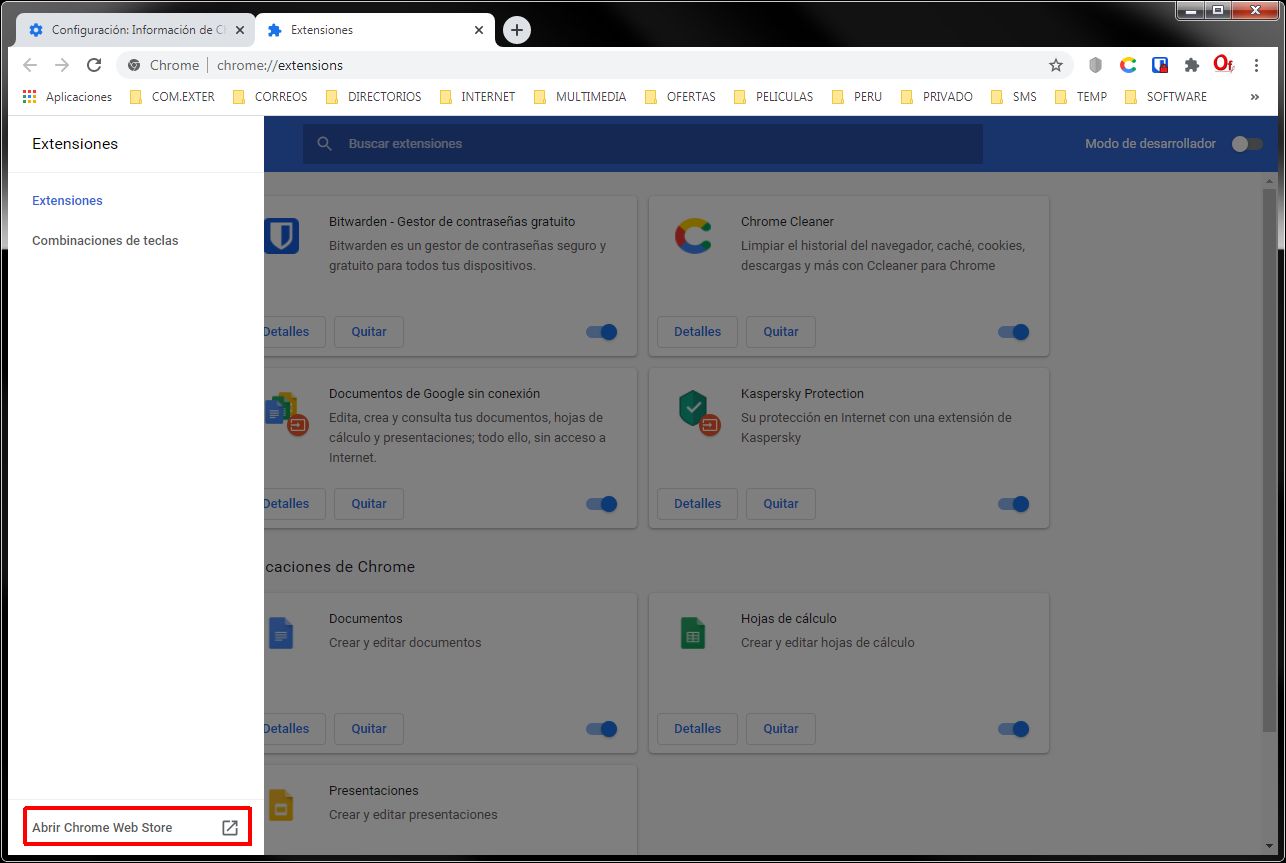1286x863 pixels.
Task: Open the blue and red toolbar extension icon
Action: point(1160,65)
